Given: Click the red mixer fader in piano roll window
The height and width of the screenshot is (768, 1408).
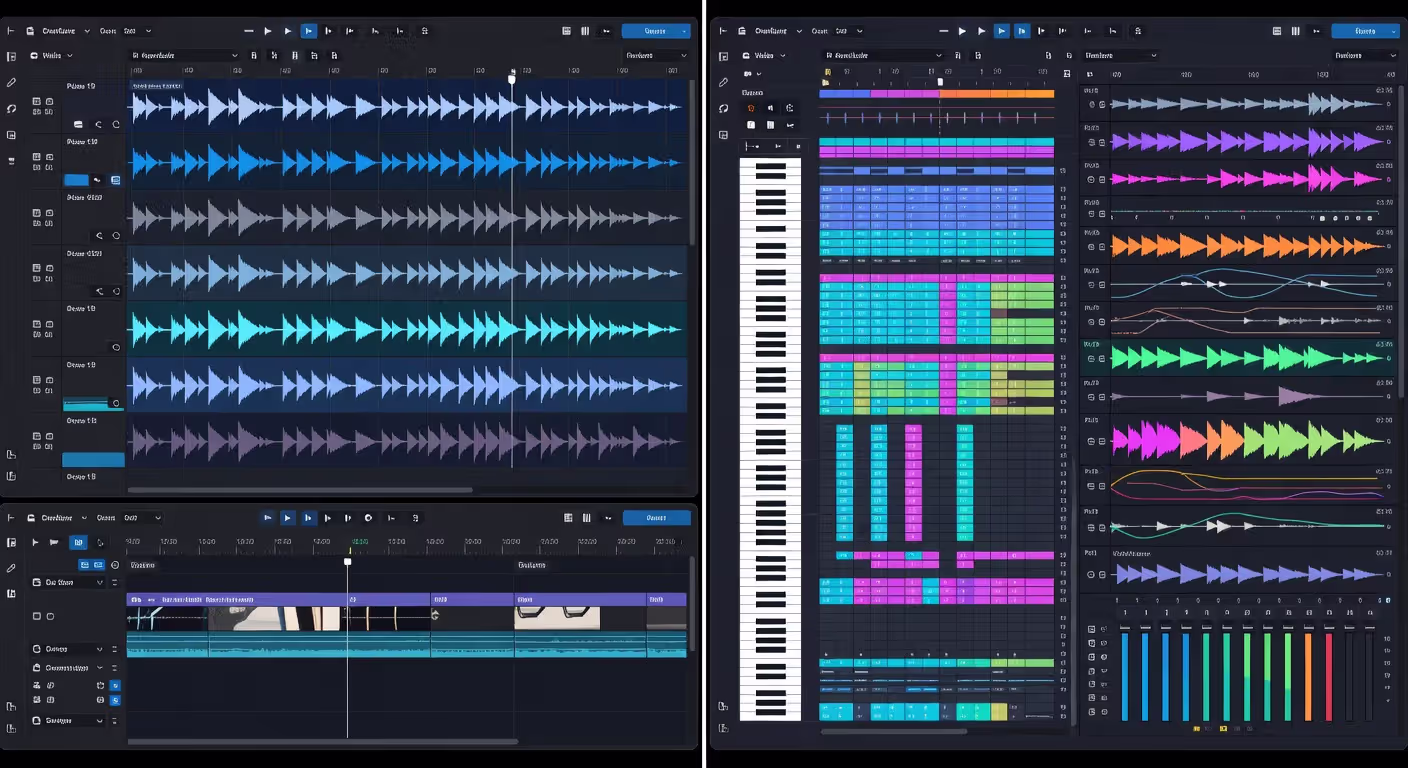Looking at the screenshot, I should (1329, 675).
